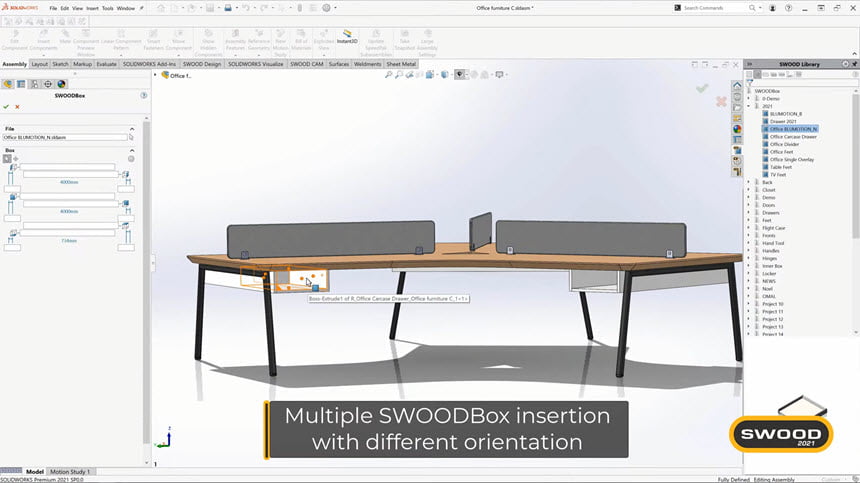Click the Instant3D ribbon button

point(347,37)
